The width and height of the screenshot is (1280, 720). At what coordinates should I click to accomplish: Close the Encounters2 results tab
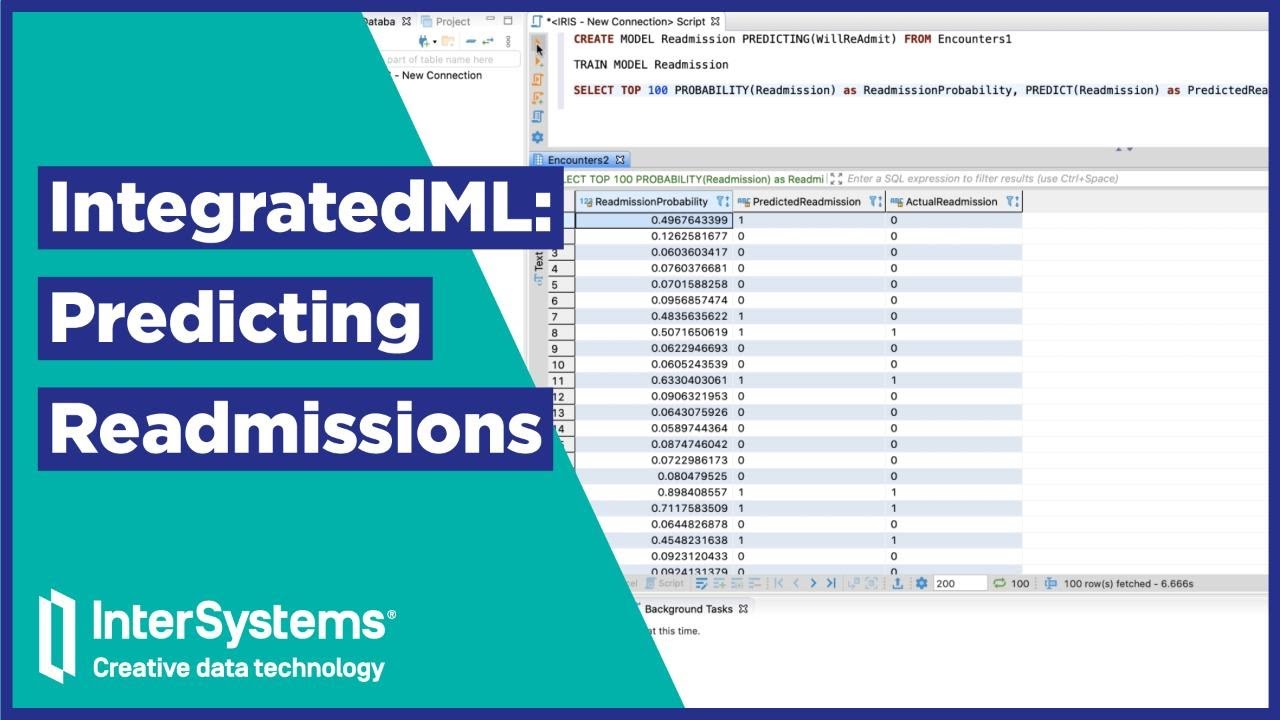(x=620, y=160)
